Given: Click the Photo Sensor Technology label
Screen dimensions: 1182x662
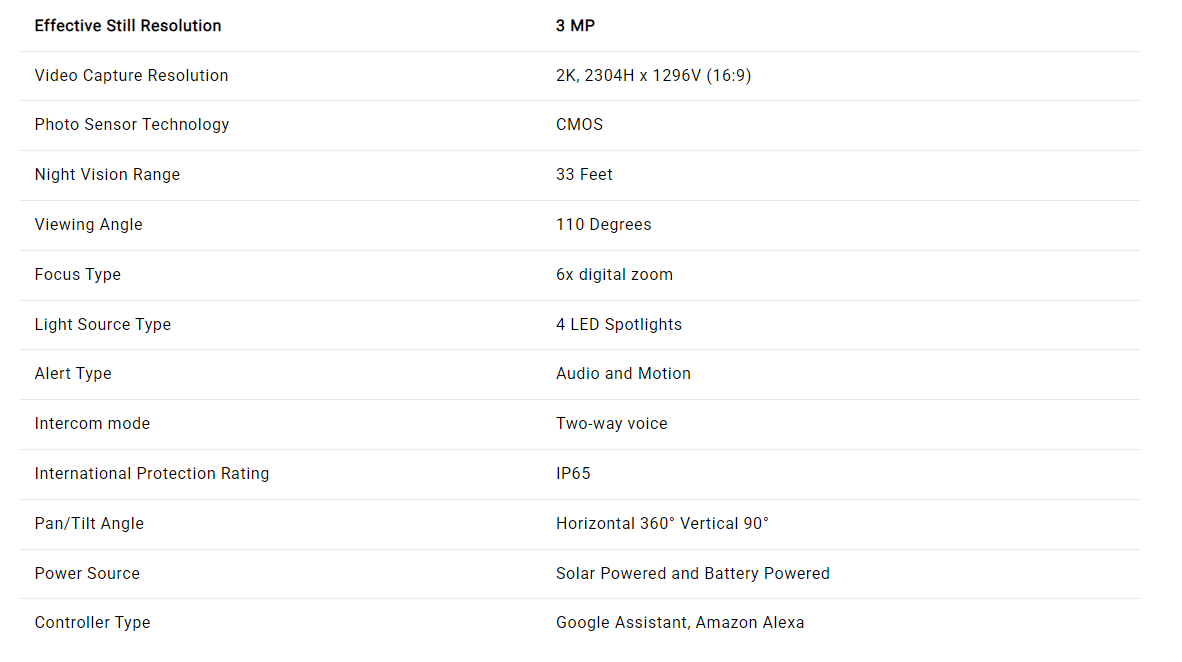Looking at the screenshot, I should pos(132,125).
